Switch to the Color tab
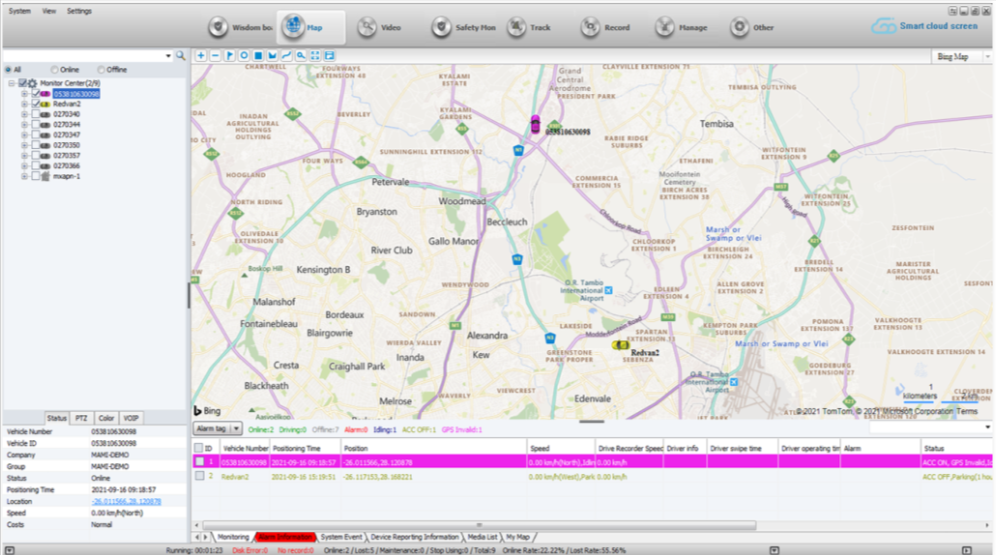 tap(106, 417)
